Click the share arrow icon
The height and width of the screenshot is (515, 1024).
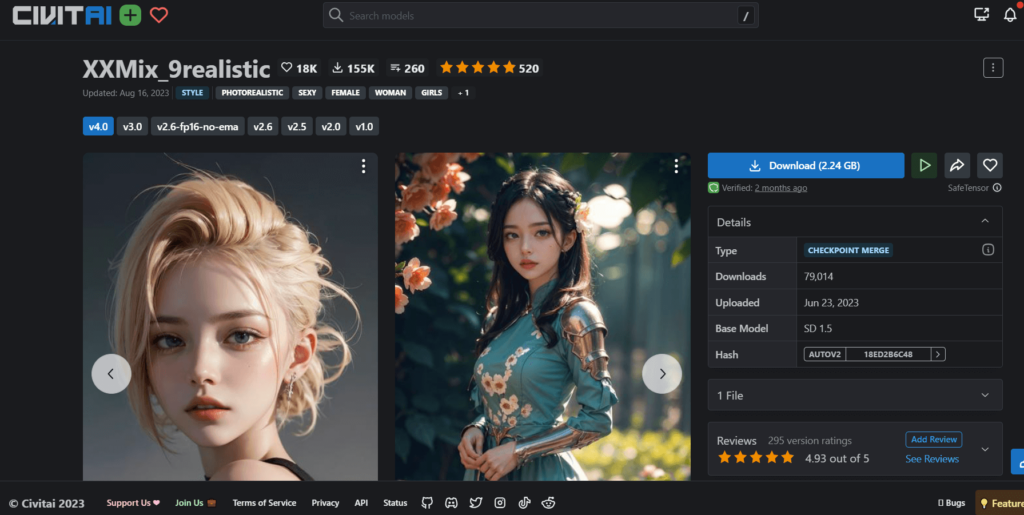(x=957, y=165)
